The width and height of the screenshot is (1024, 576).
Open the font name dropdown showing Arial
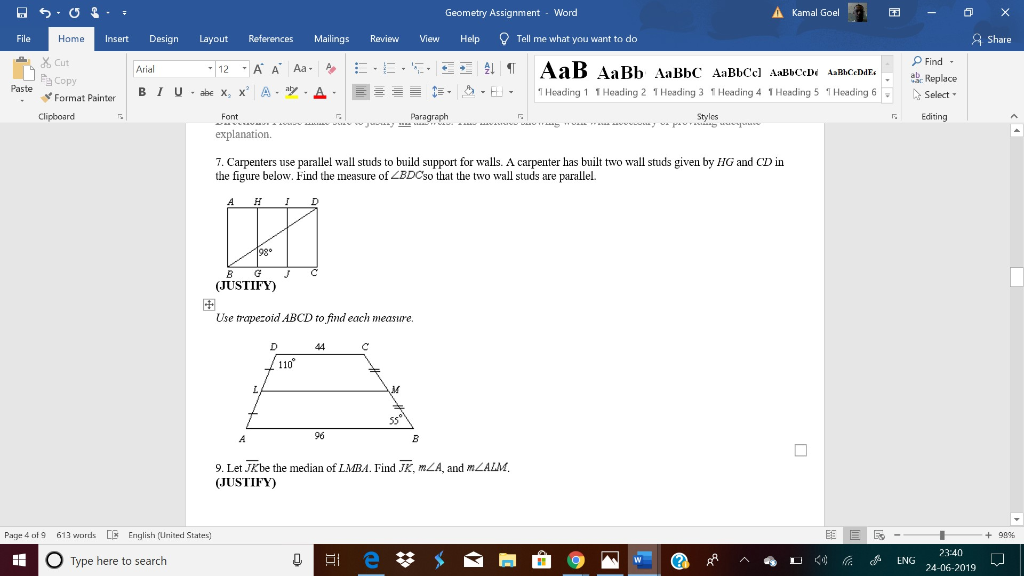(x=210, y=68)
